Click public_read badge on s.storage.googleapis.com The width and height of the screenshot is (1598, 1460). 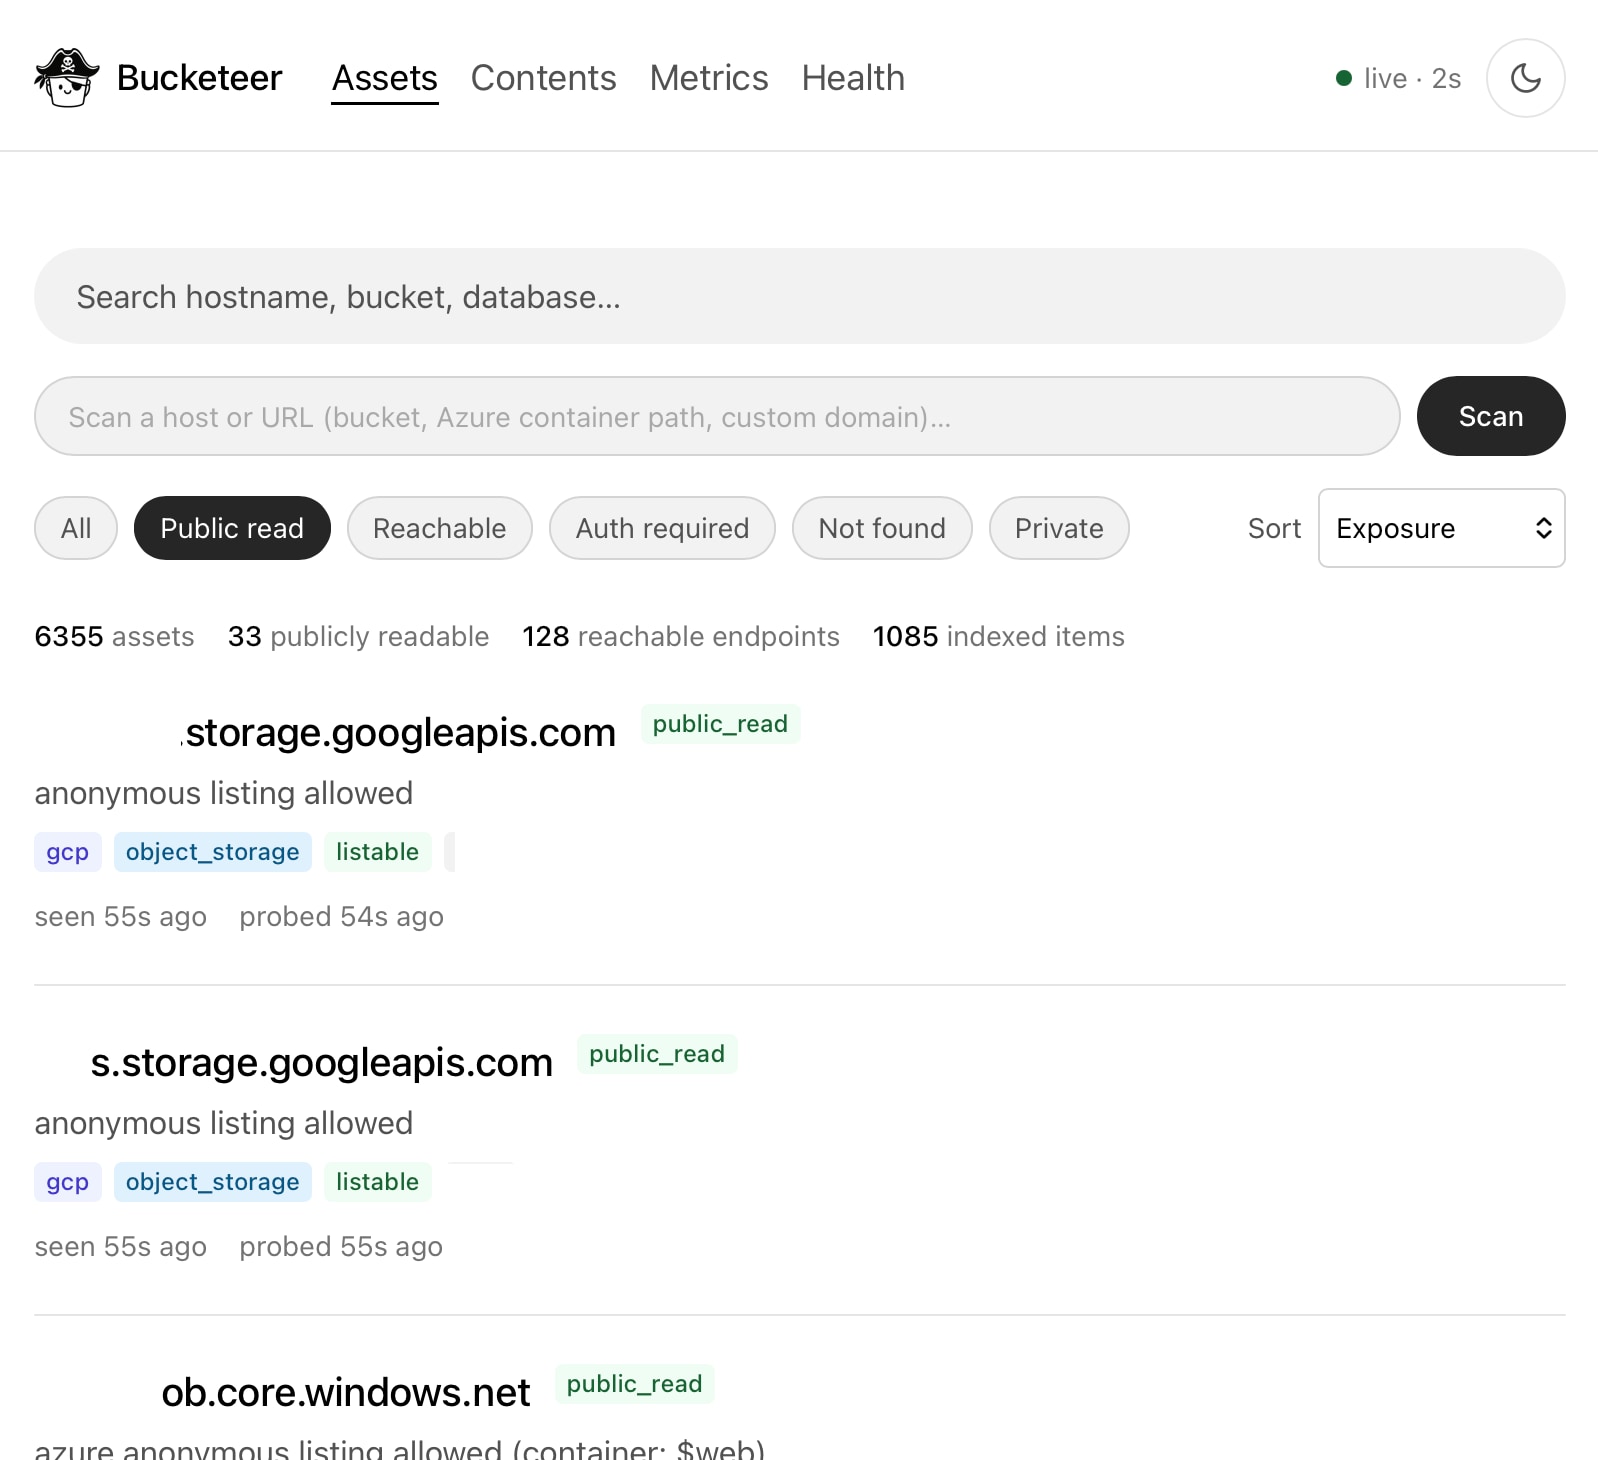coord(657,1054)
